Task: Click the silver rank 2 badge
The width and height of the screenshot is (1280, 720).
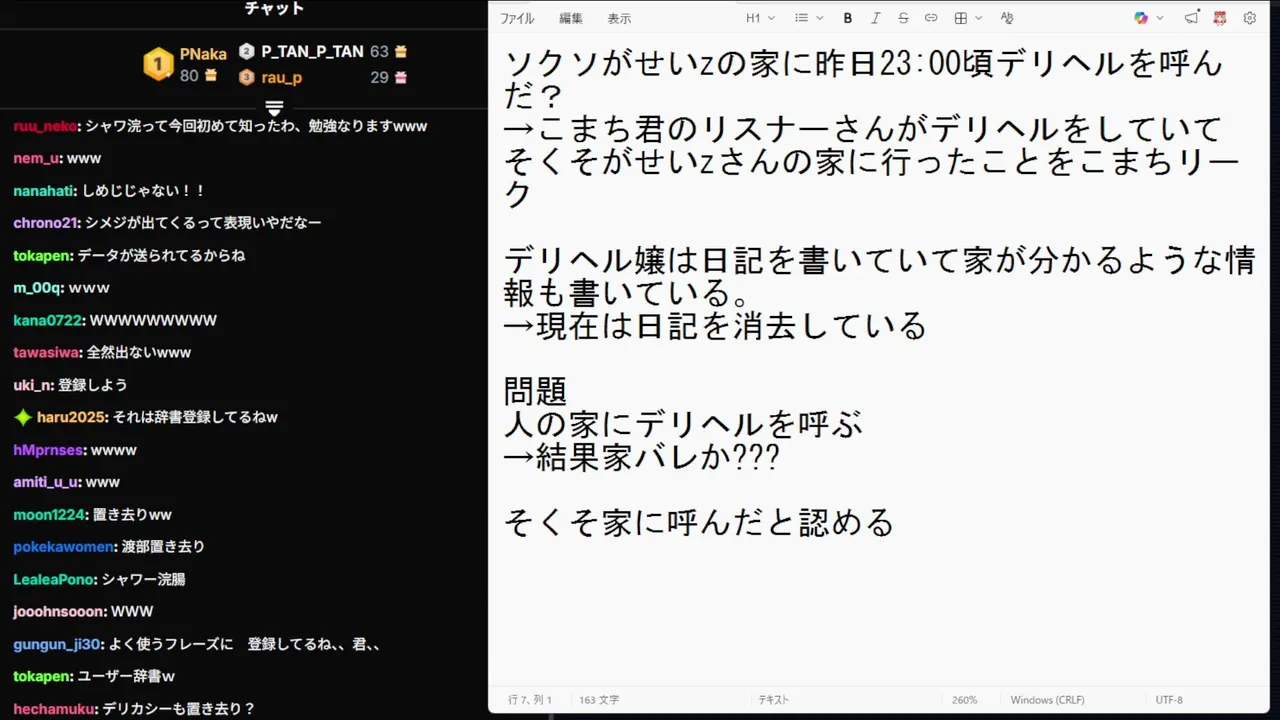Action: click(x=247, y=51)
